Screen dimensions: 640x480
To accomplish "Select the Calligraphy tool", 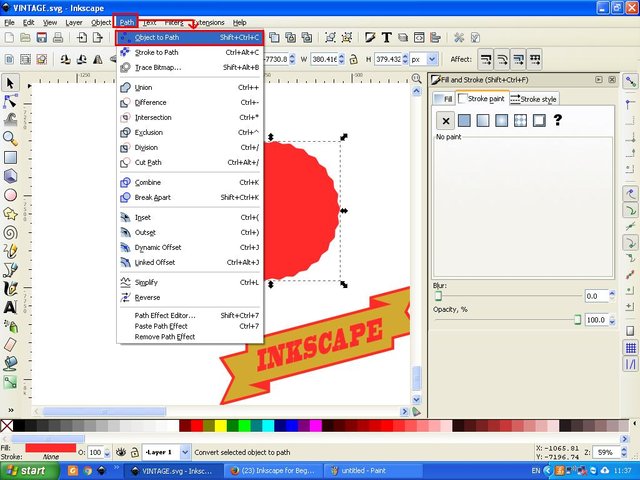I will point(10,289).
